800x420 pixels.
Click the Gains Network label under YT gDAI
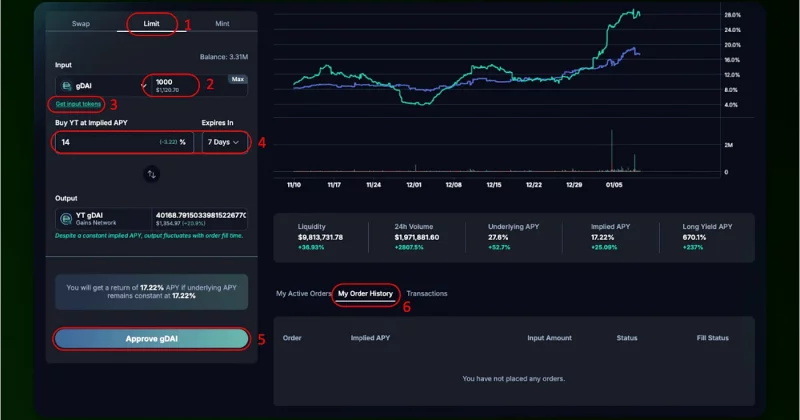tap(96, 223)
